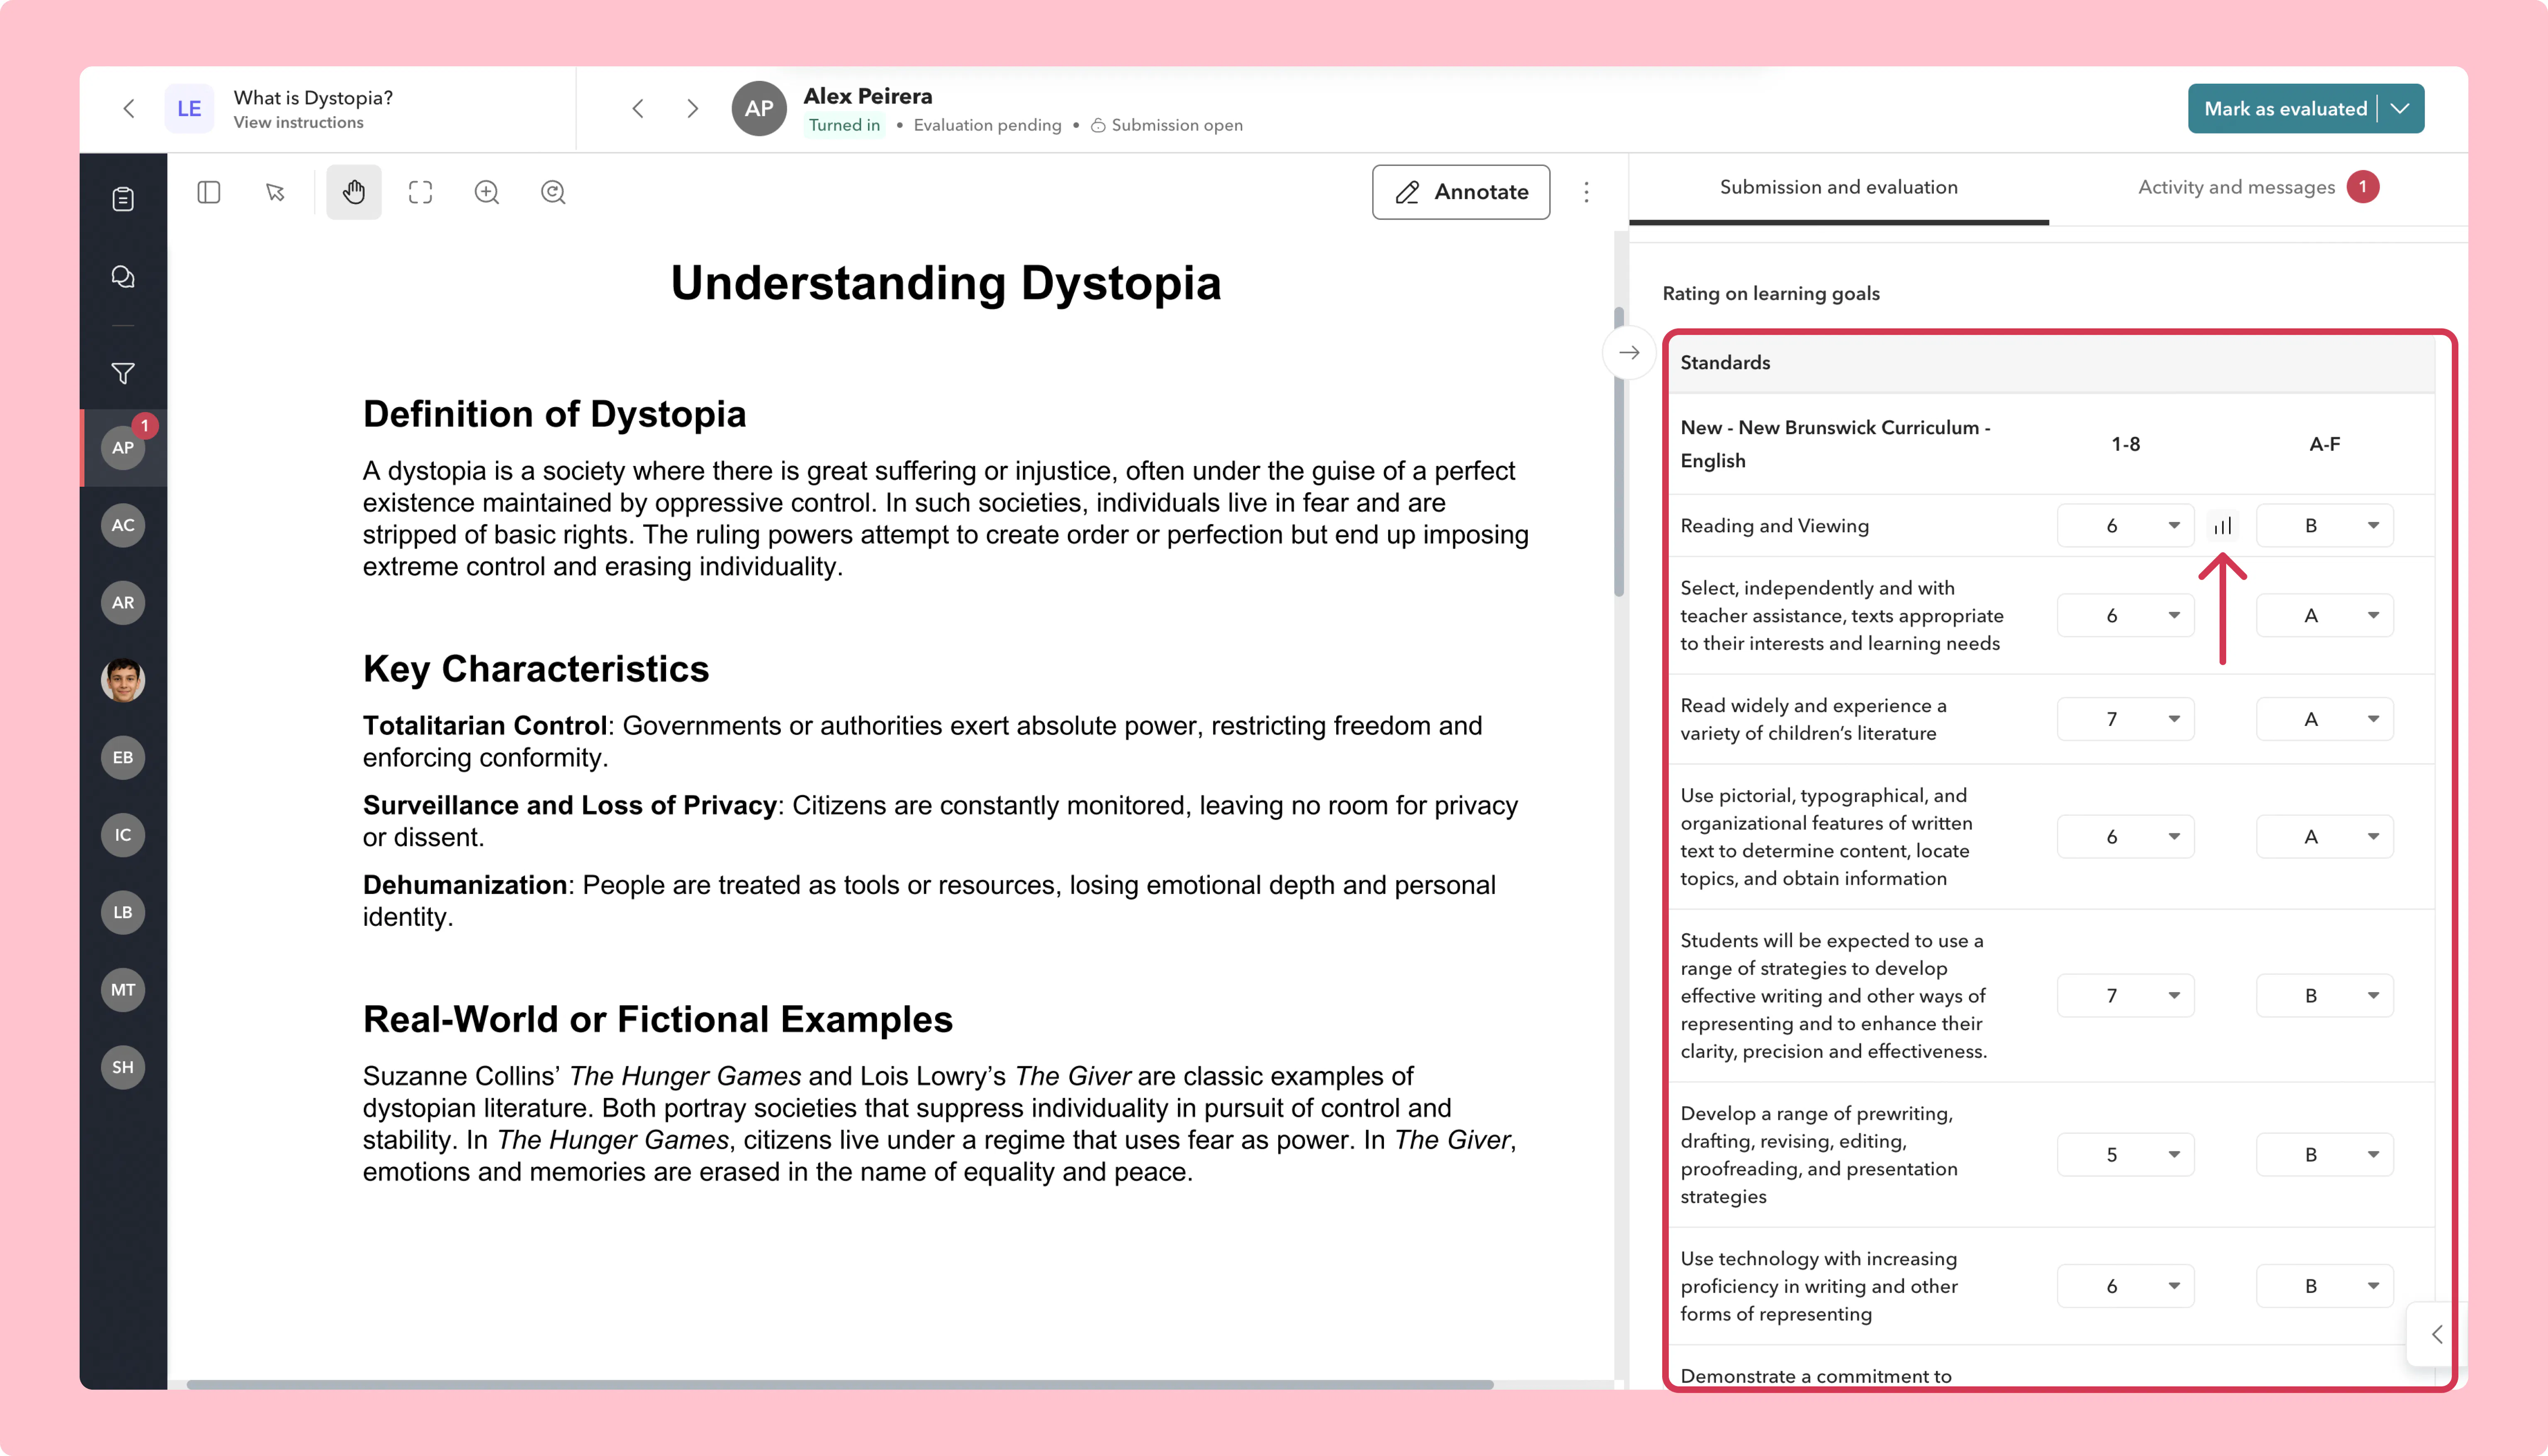Image resolution: width=2548 pixels, height=1456 pixels.
Task: Select student AR in the sidebar
Action: point(123,603)
